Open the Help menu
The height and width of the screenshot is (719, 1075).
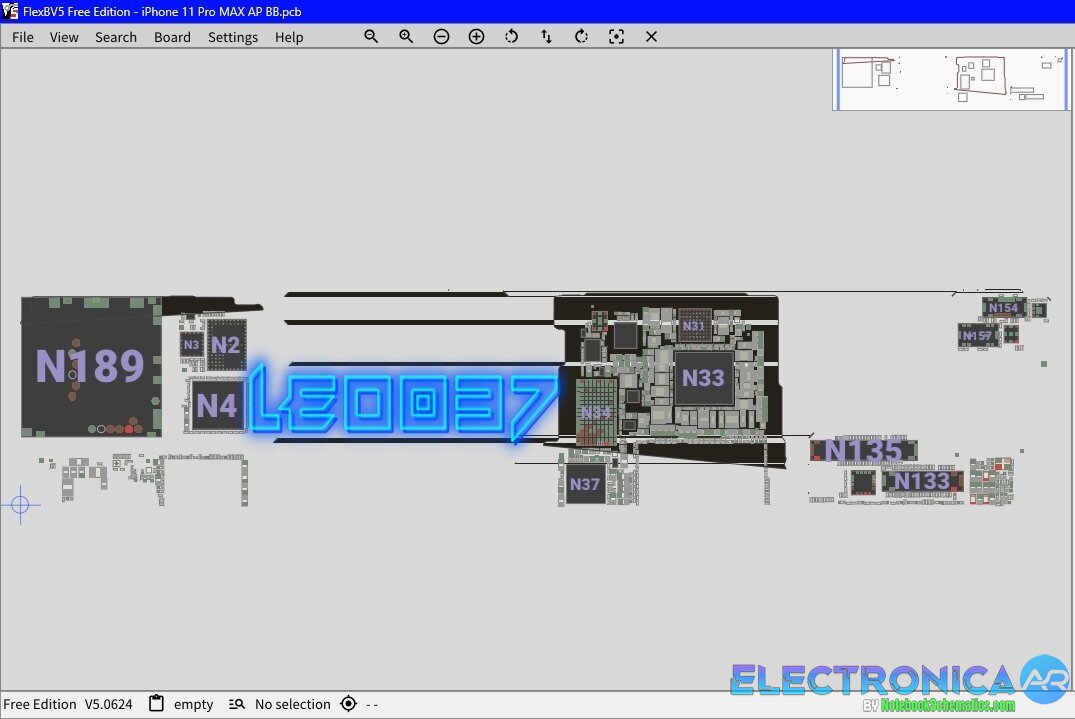[289, 37]
